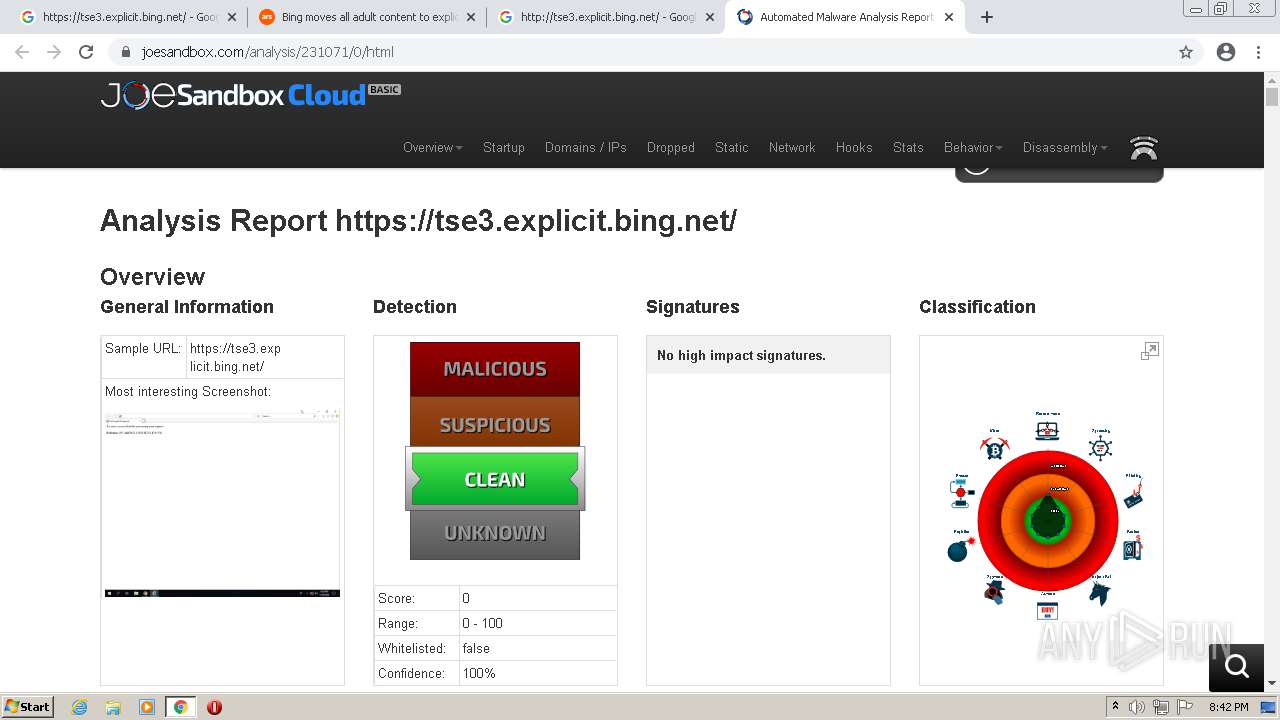Open Action Center flag tray icon
This screenshot has height=720, width=1280.
click(x=1184, y=707)
